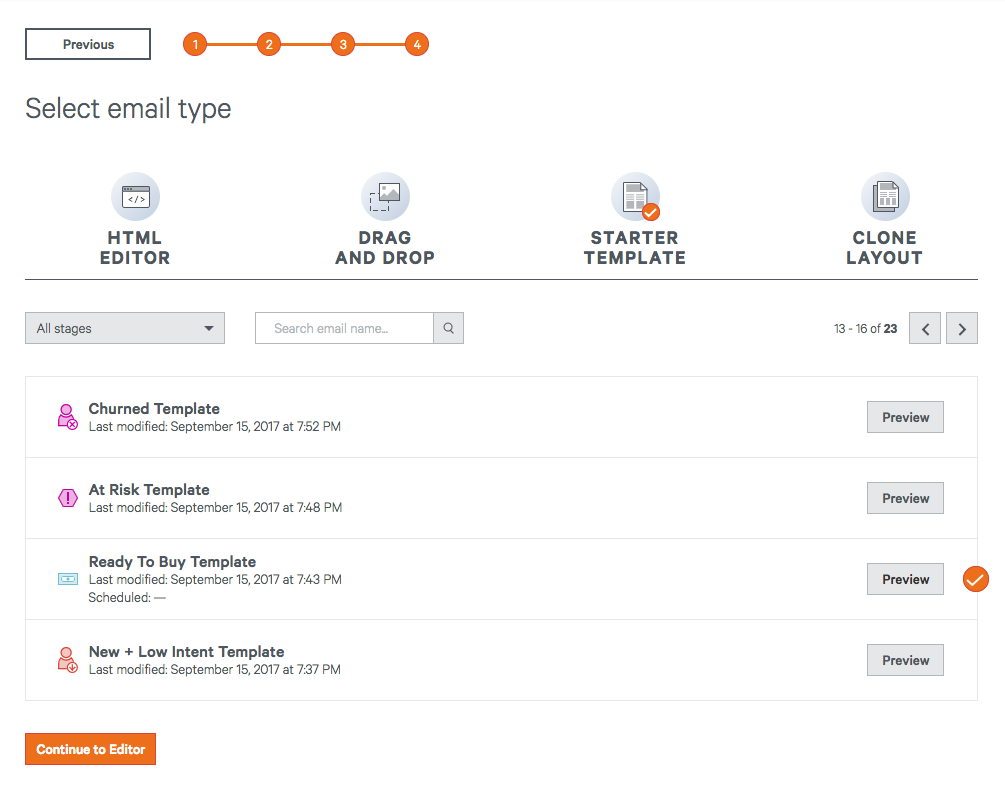Viewport: 1005px width, 793px height.
Task: Click 'Last modified' 7:48 PM text
Action: click(215, 507)
